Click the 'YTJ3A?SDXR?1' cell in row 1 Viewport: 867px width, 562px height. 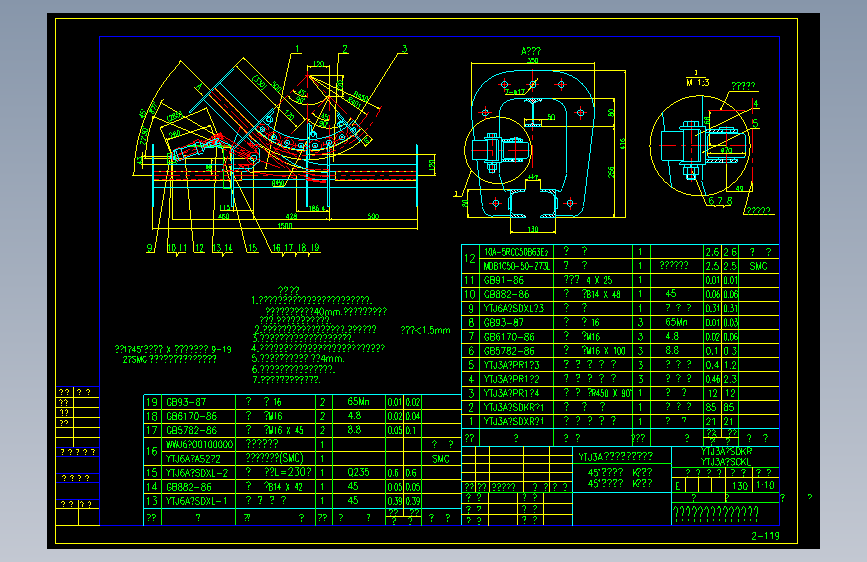[x=514, y=421]
